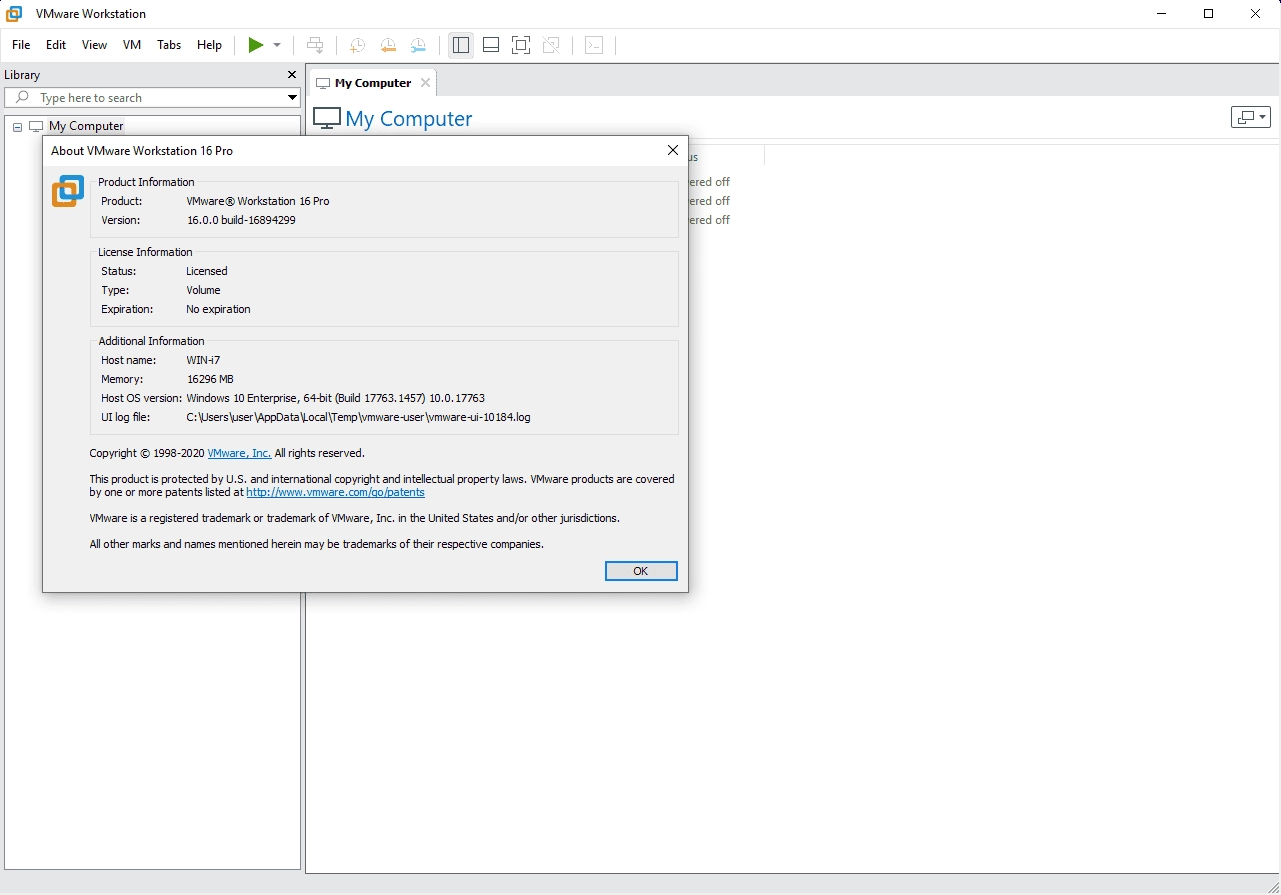
Task: Click the Unity mode toolbar icon
Action: pyautogui.click(x=551, y=45)
